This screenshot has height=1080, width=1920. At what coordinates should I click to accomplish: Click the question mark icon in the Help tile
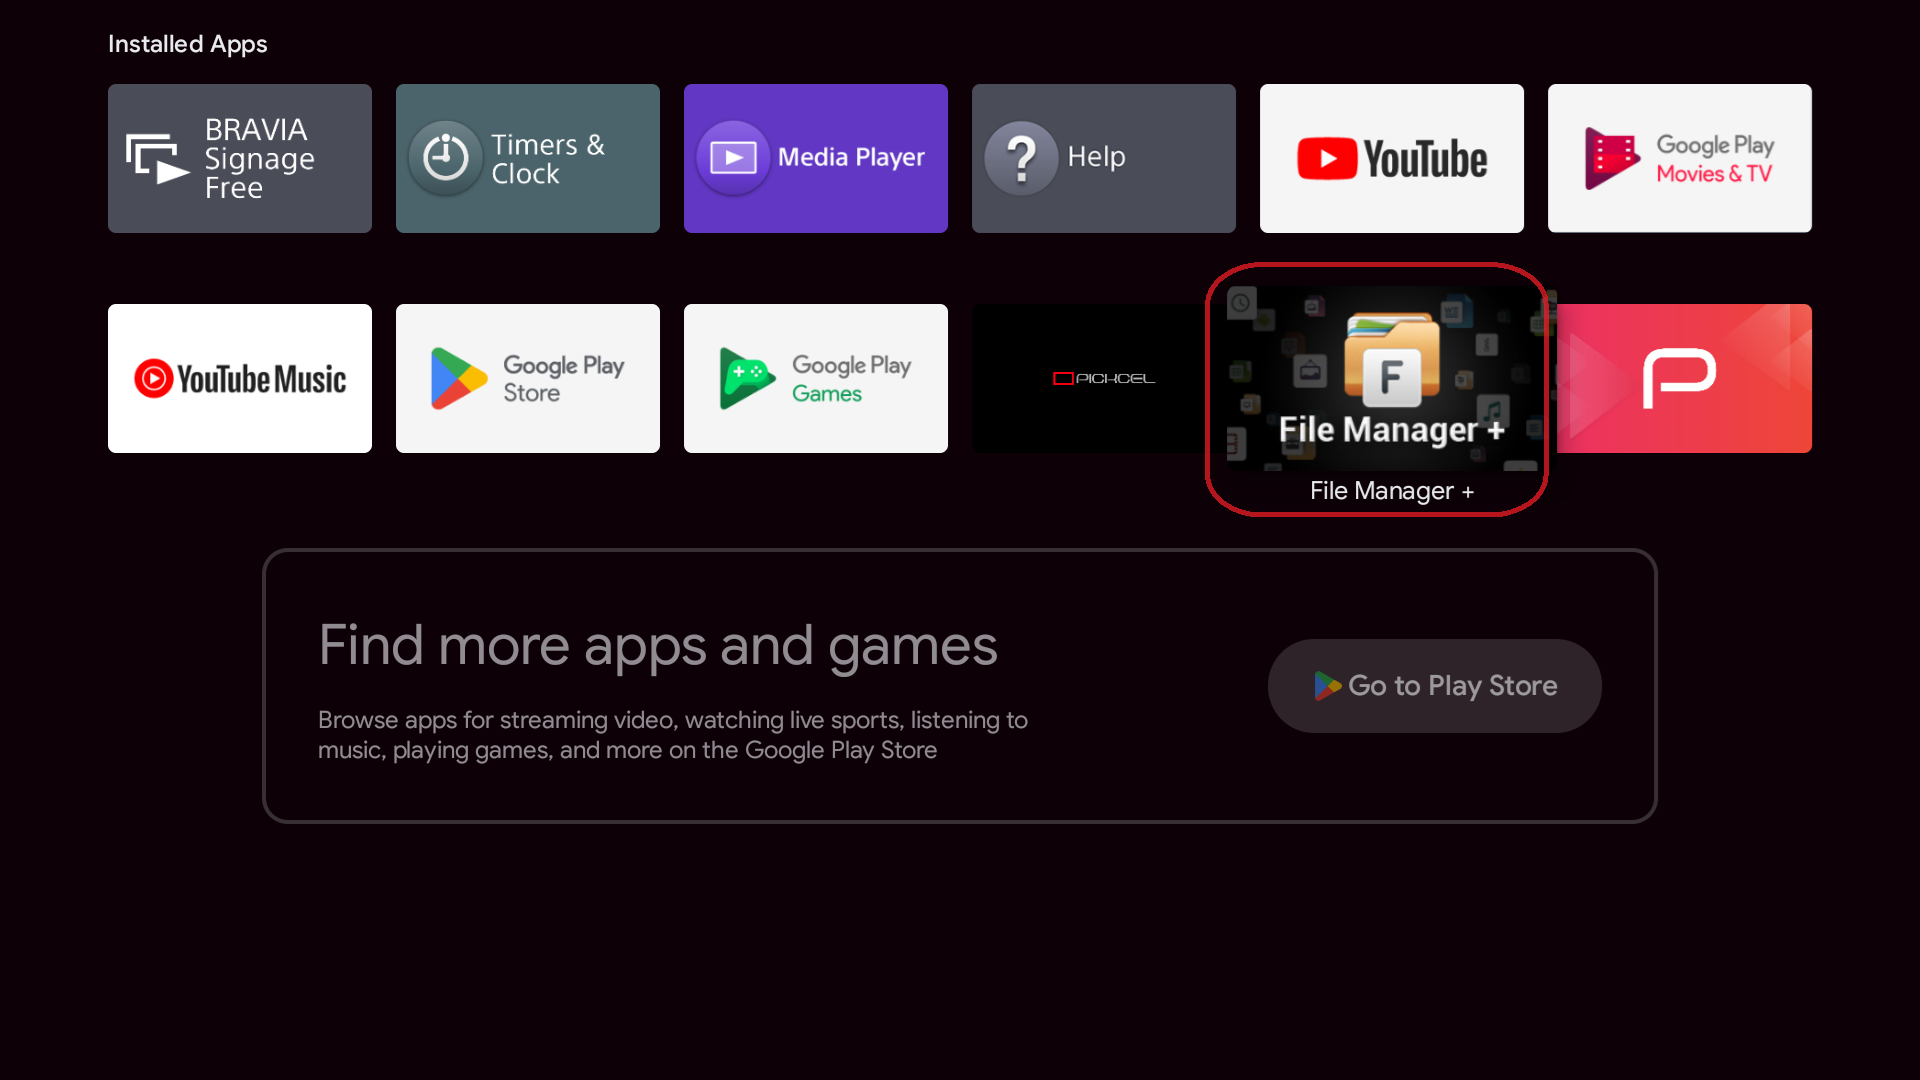tap(1022, 157)
